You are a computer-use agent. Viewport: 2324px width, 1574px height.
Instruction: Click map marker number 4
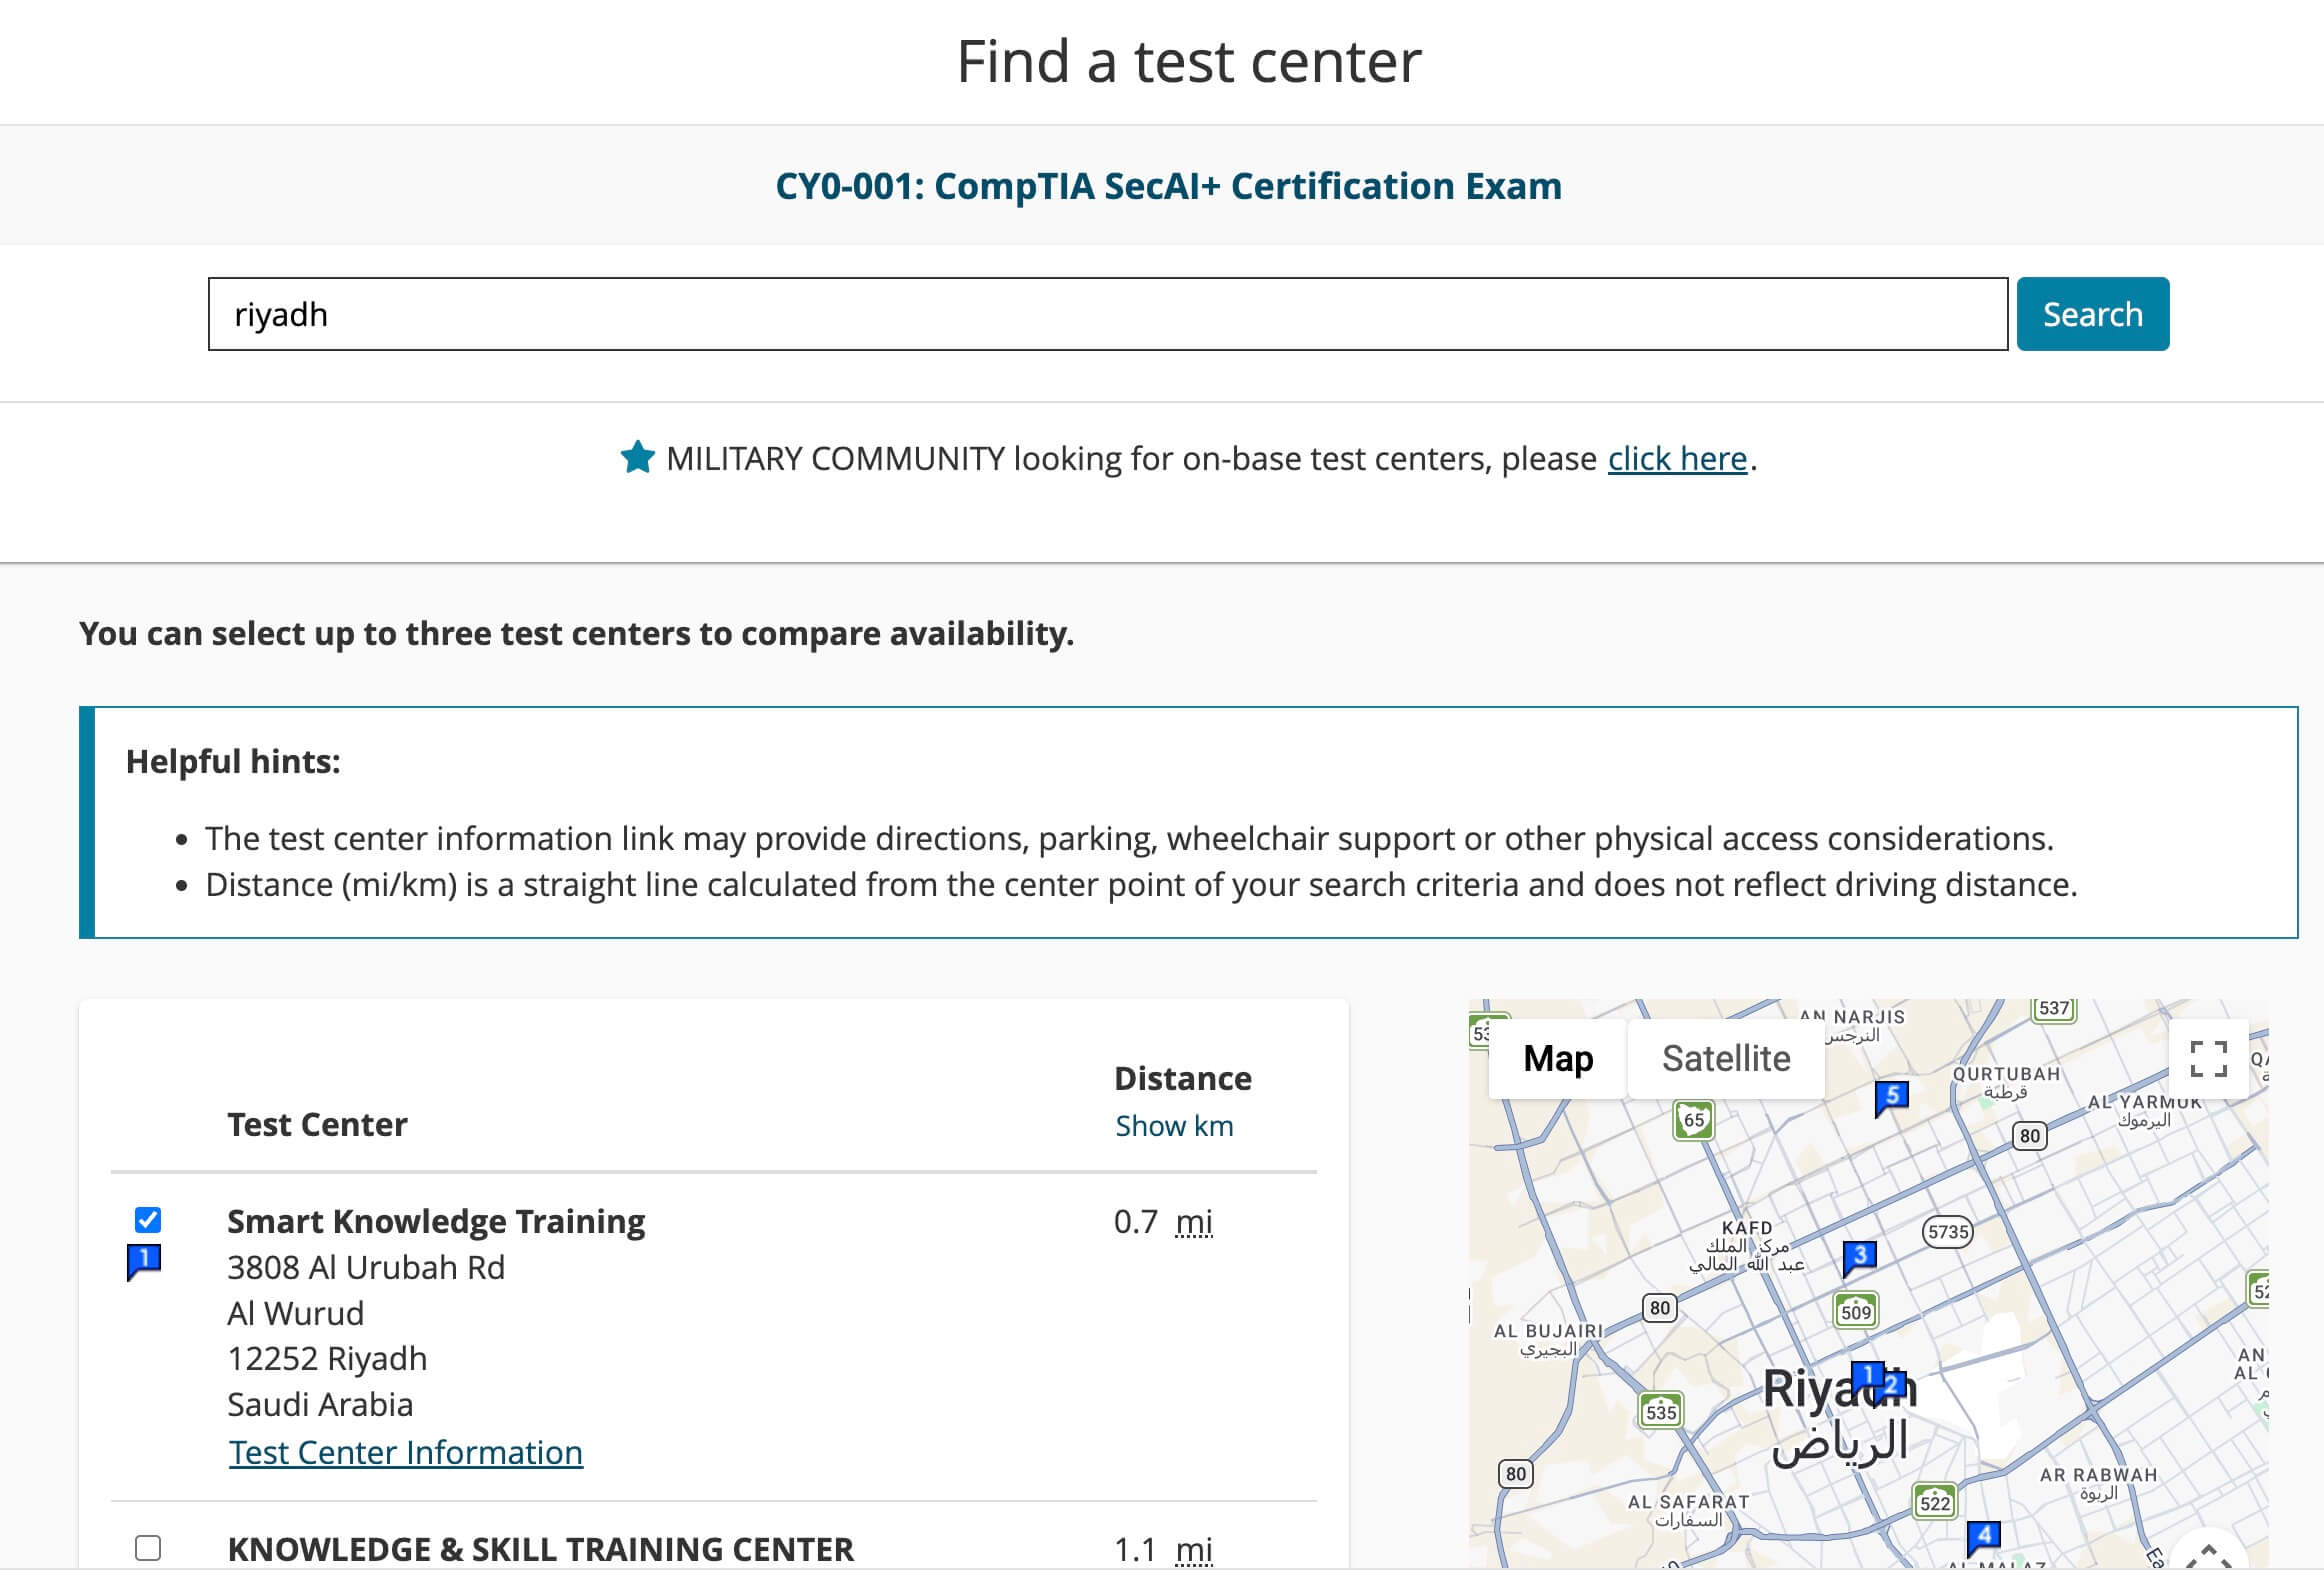[x=1983, y=1535]
